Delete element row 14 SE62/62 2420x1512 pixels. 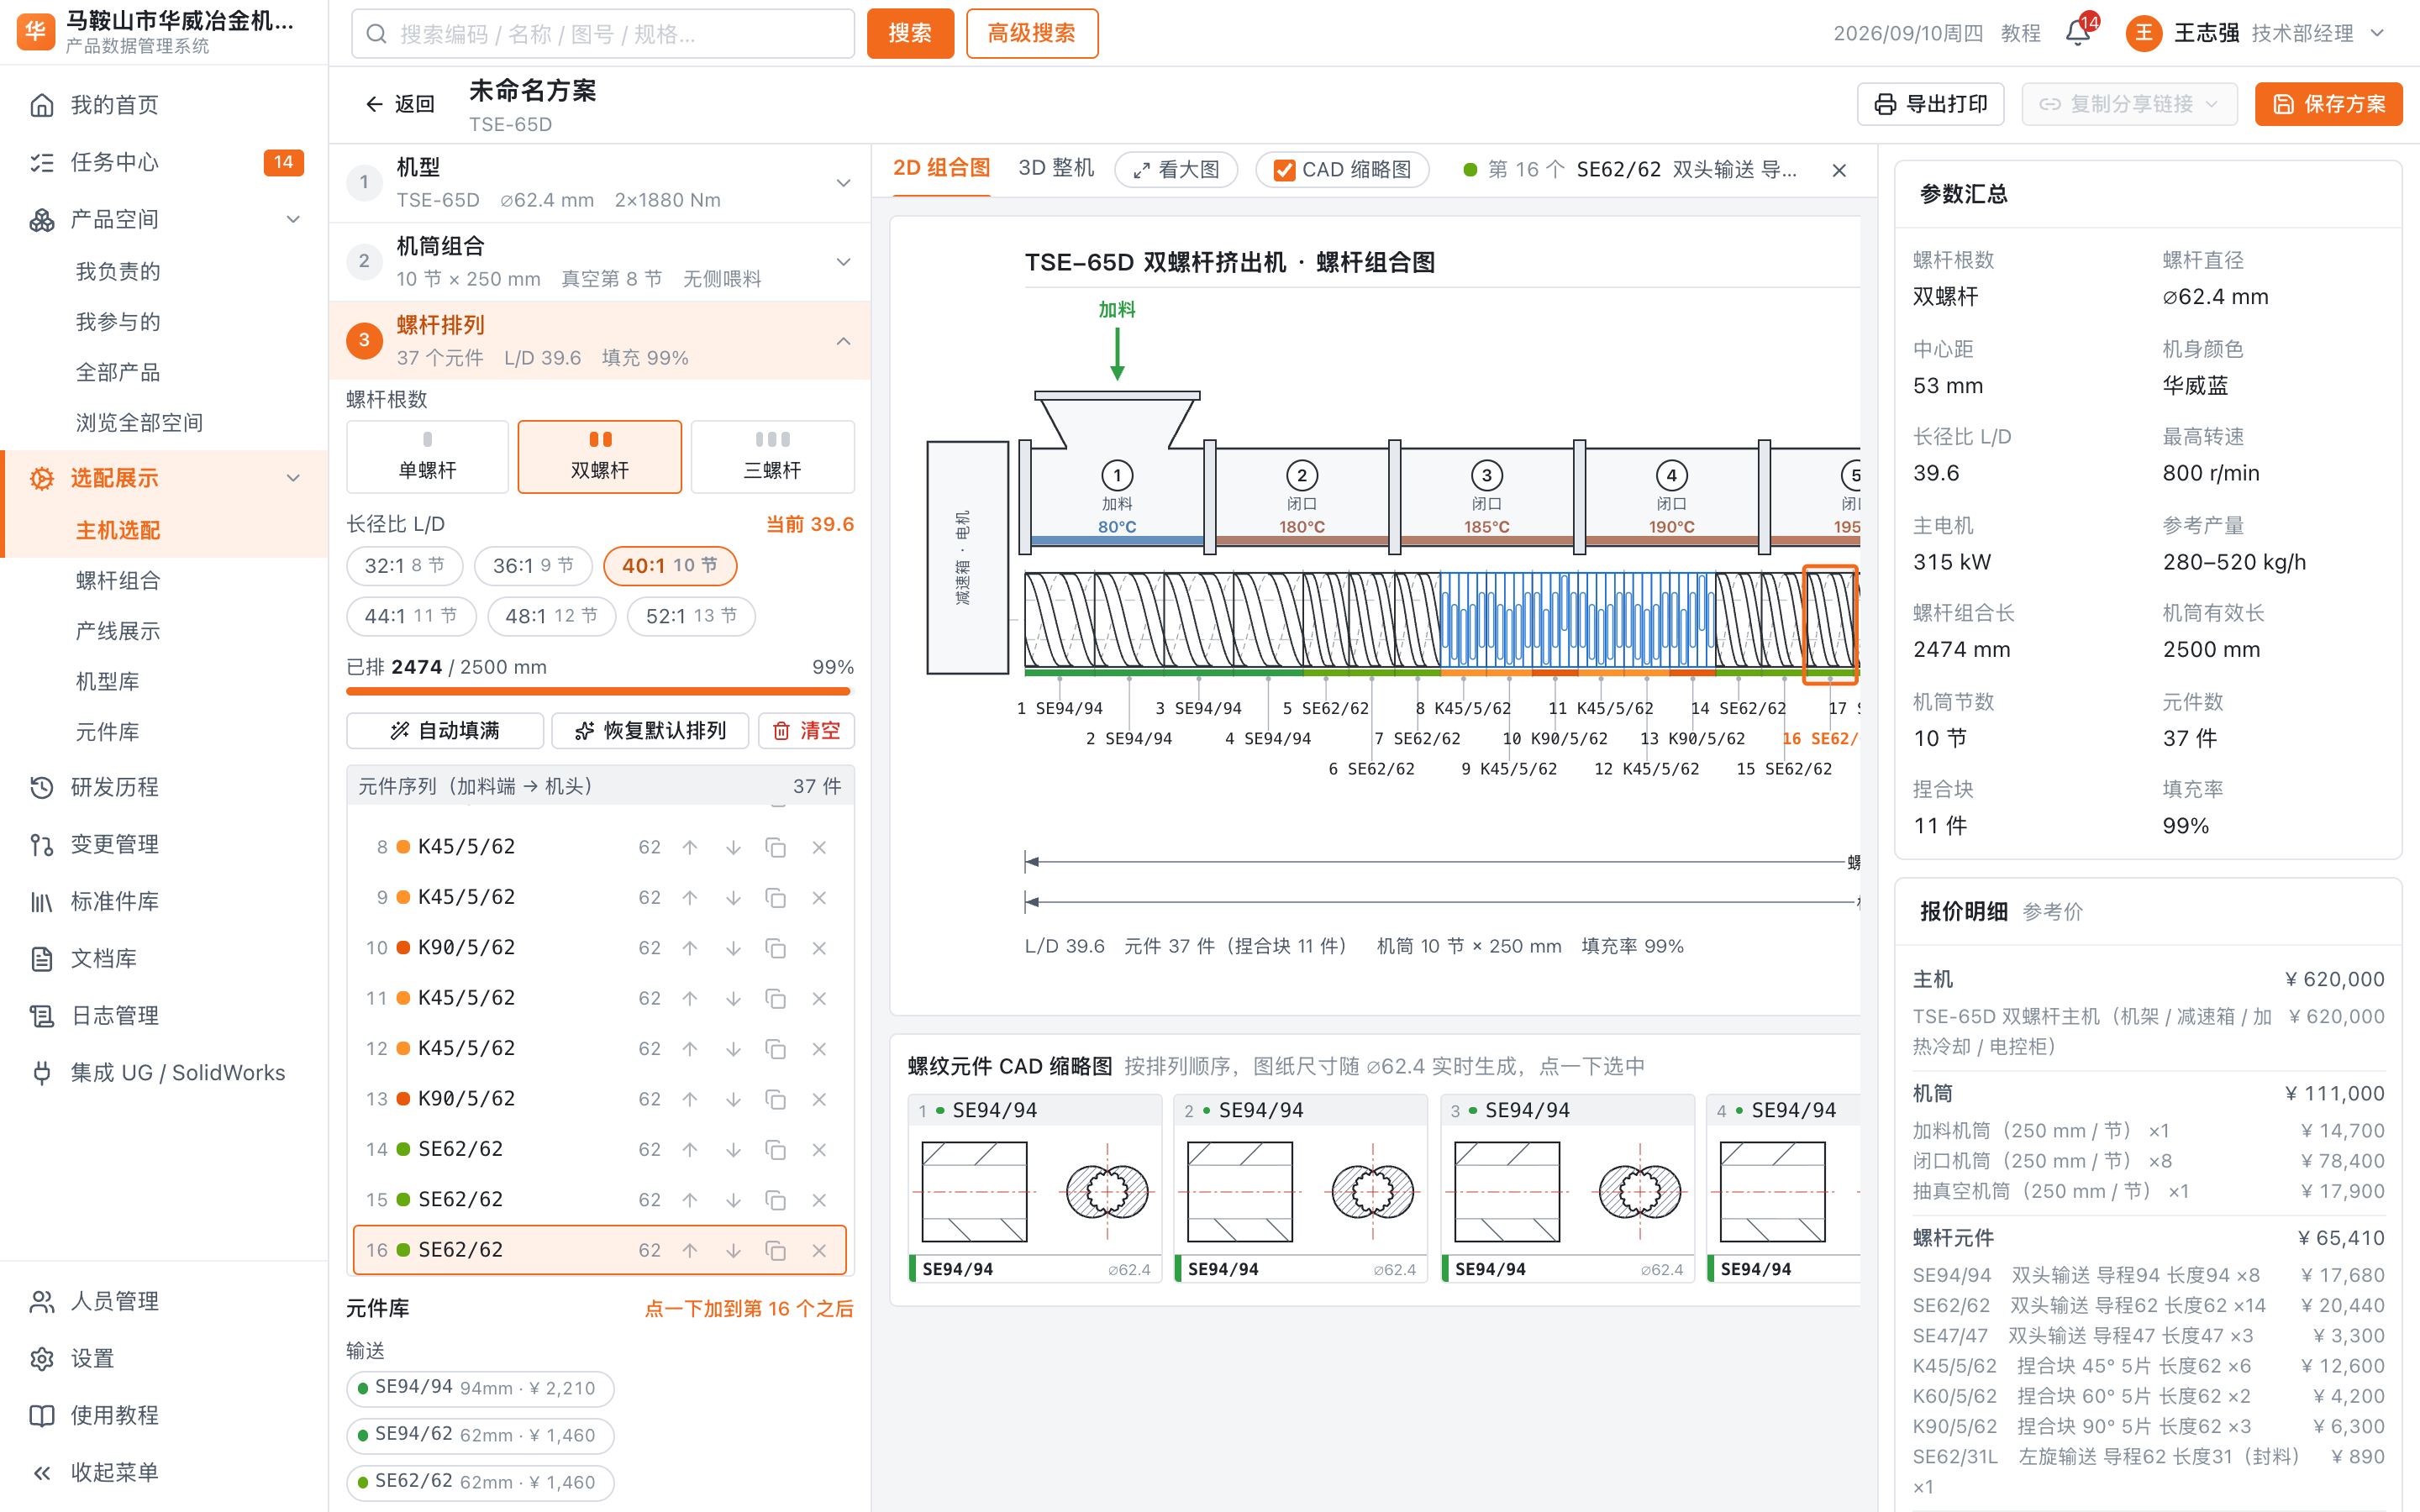click(x=819, y=1150)
